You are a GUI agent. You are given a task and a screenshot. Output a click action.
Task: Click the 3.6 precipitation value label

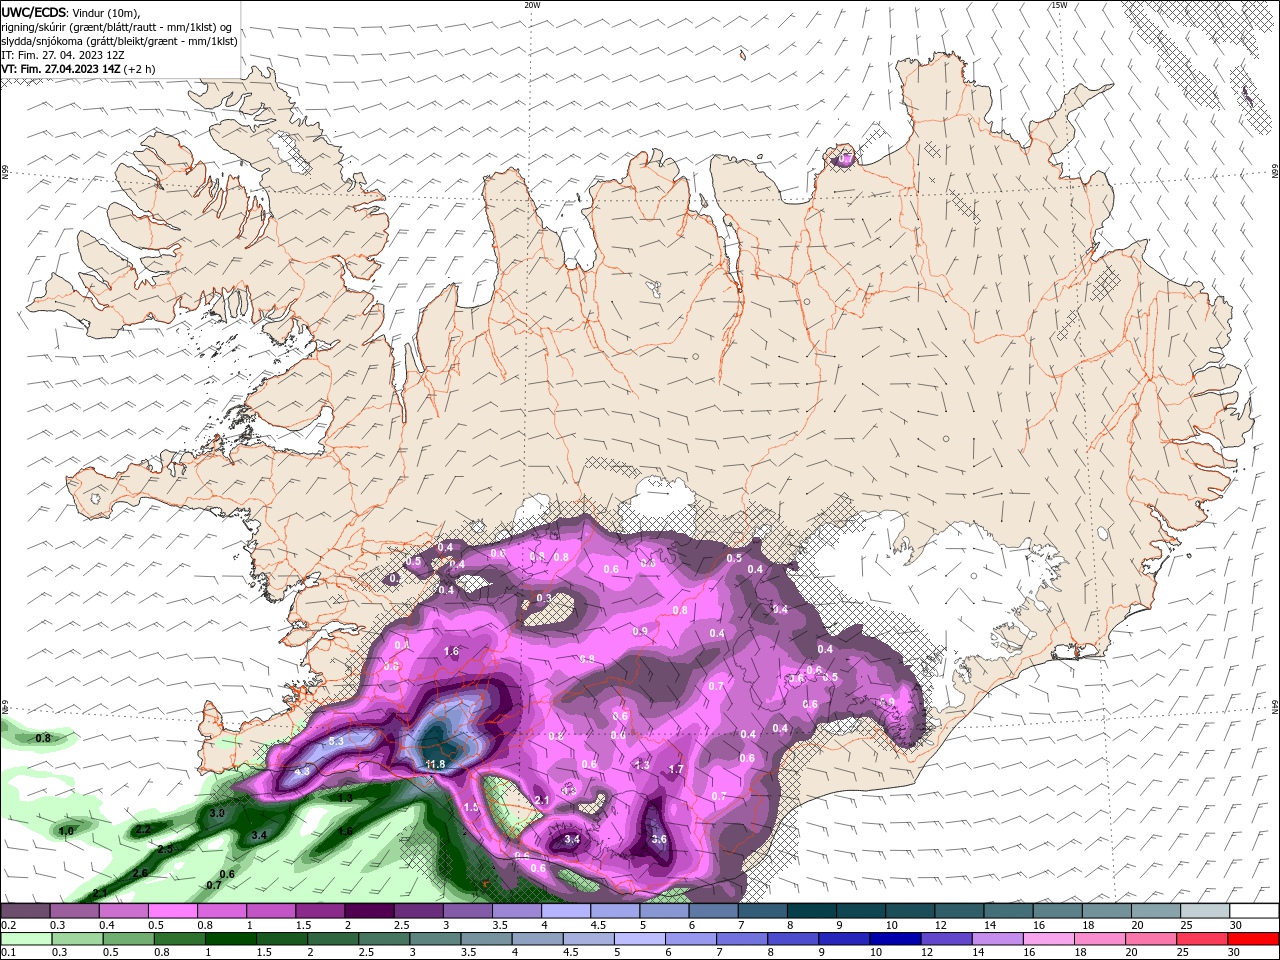658,839
